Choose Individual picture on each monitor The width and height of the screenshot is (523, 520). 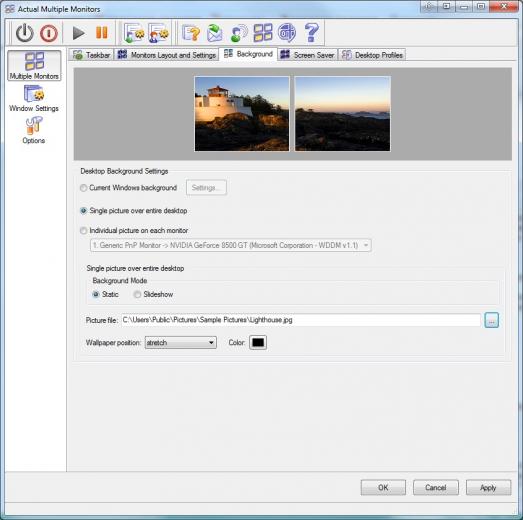83,230
